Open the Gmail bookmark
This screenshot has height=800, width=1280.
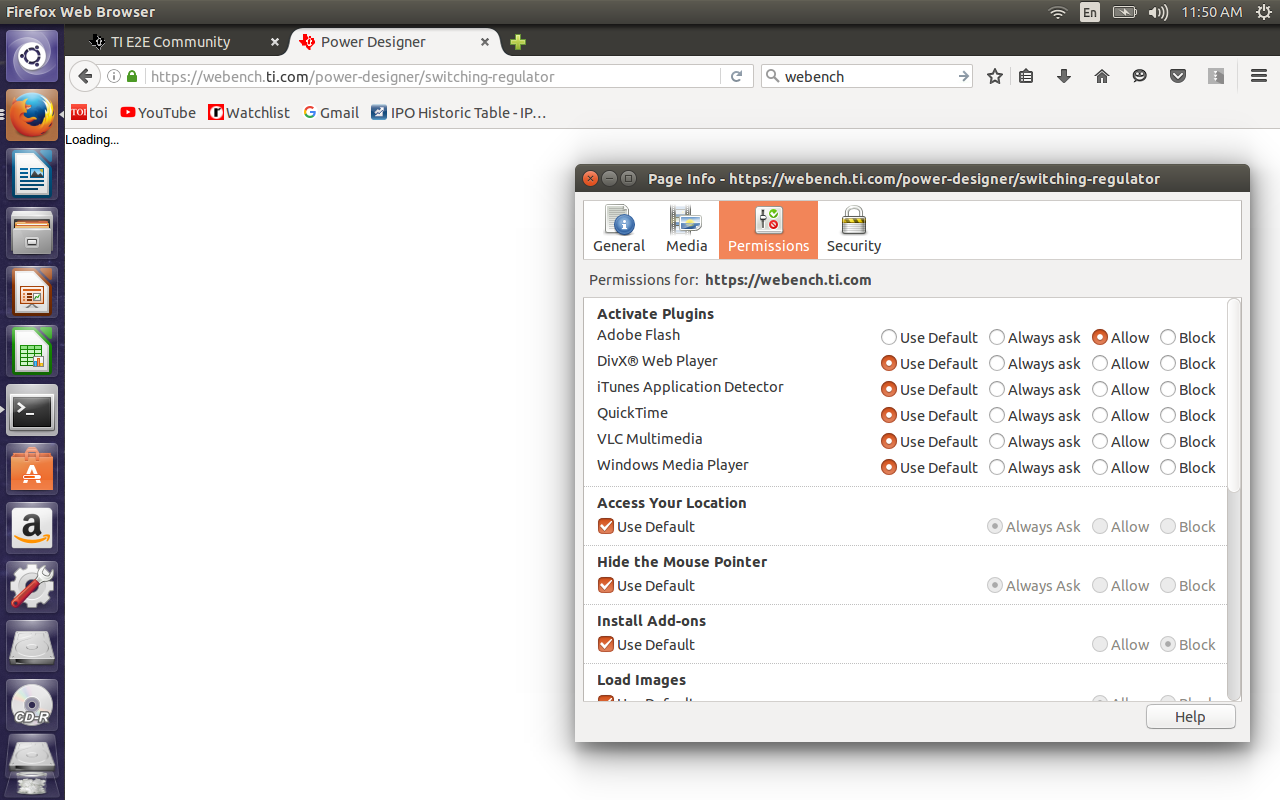pos(331,113)
